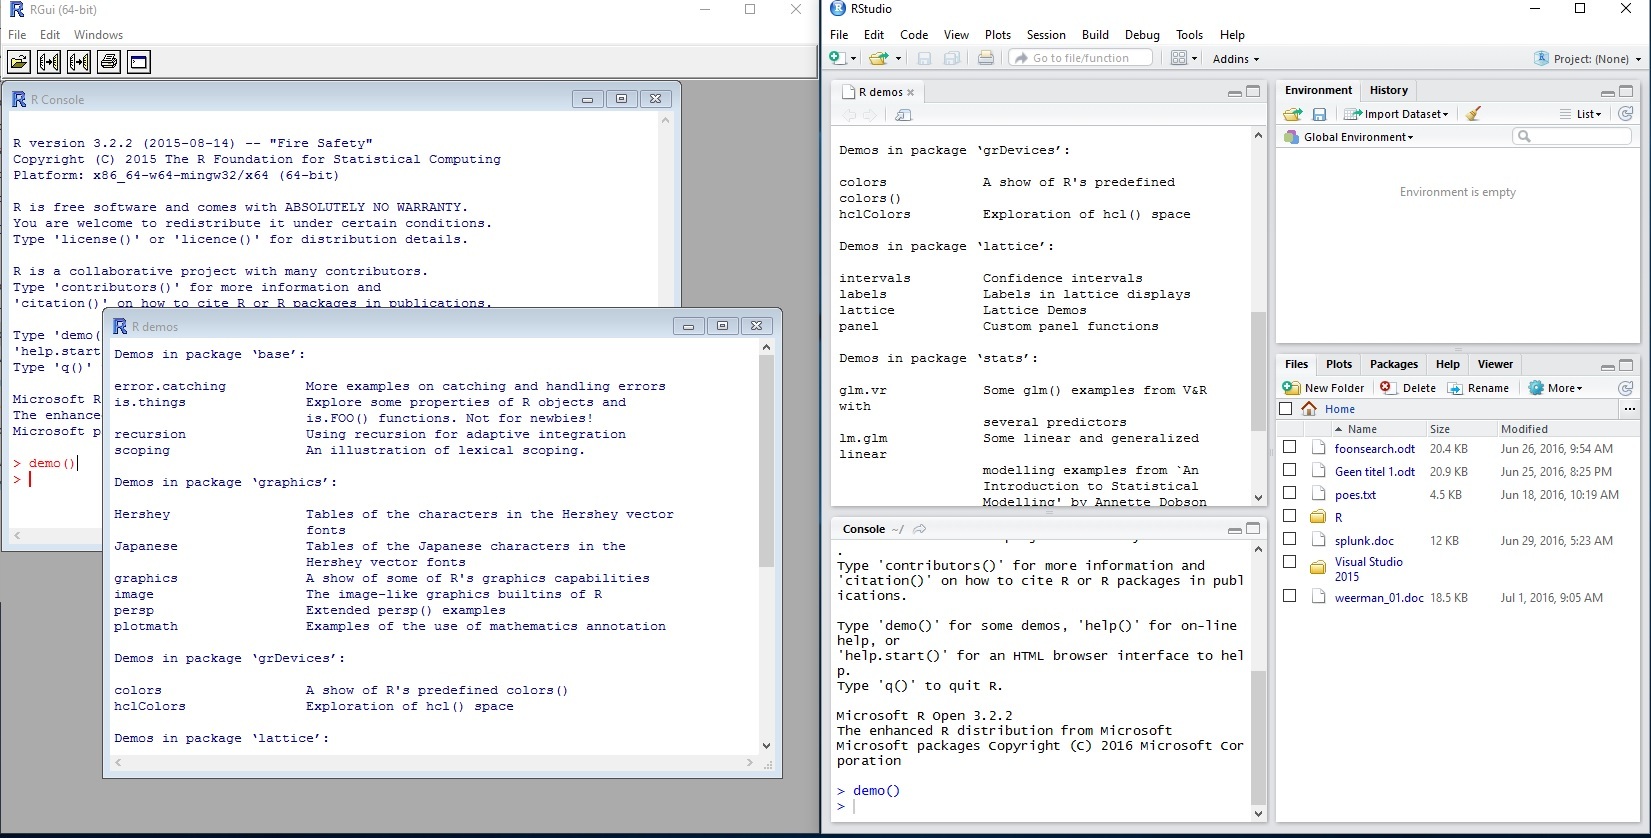Check the box for weerman_01.doc
Viewport: 1651px width, 838px height.
click(x=1289, y=595)
